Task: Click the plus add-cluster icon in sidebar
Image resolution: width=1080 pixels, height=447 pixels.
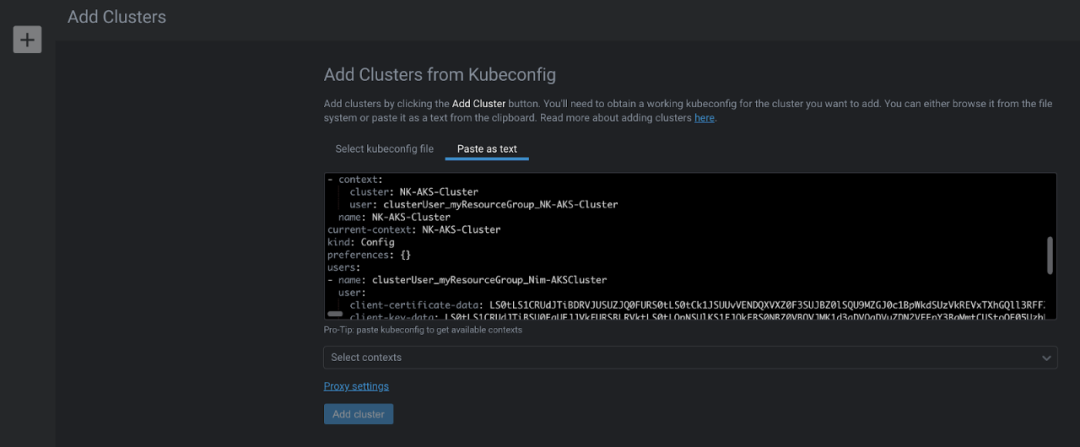Action: click(x=28, y=39)
